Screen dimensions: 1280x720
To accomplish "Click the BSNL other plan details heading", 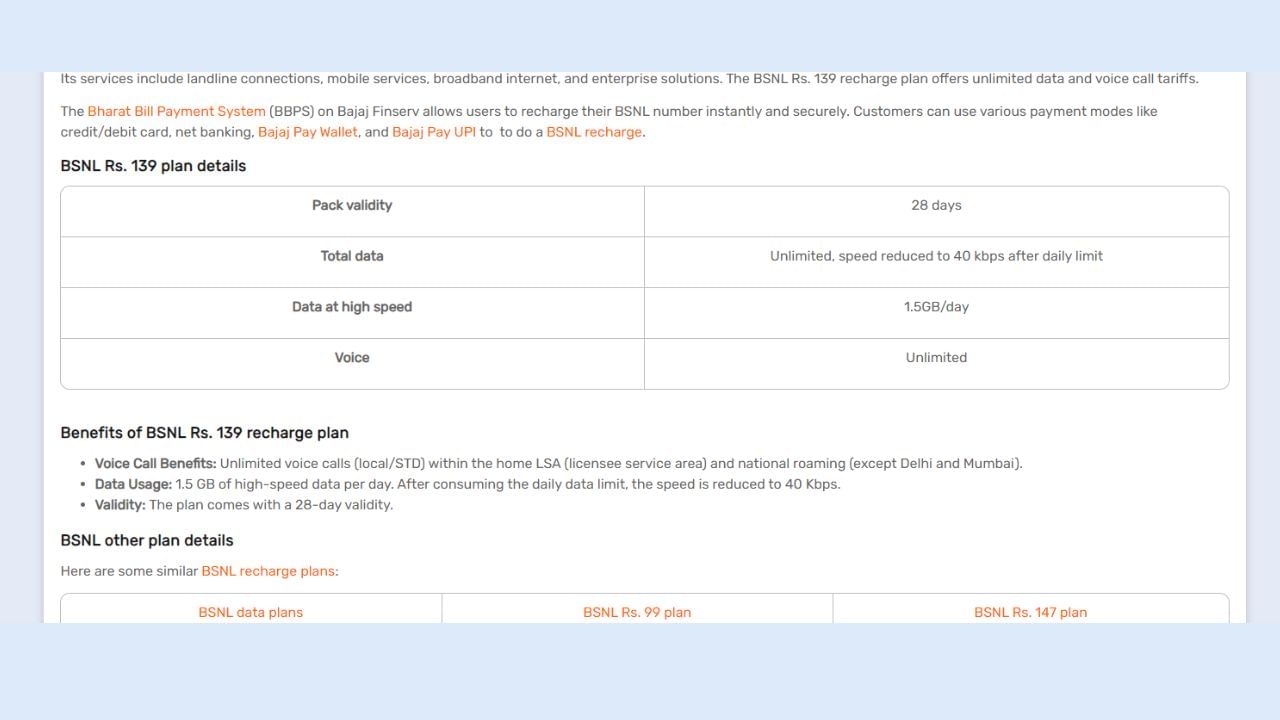I will tap(147, 540).
